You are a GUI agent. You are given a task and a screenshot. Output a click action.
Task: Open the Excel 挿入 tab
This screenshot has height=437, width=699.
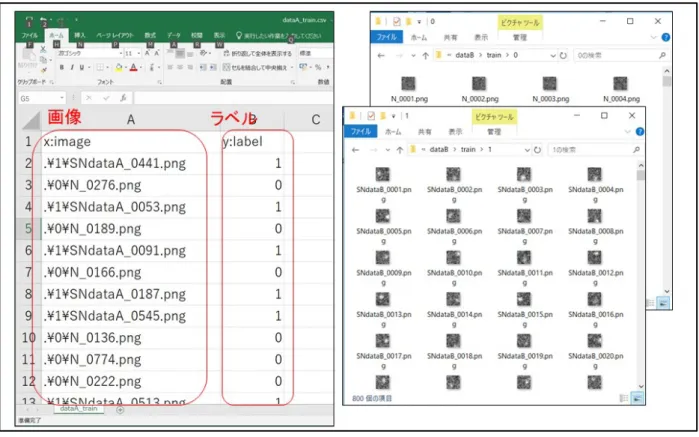click(80, 35)
